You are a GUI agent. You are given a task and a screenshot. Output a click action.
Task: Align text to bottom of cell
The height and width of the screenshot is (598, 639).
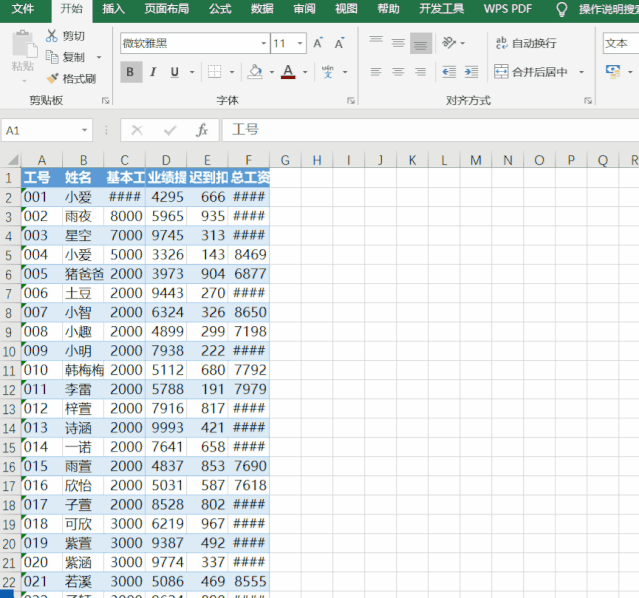421,43
